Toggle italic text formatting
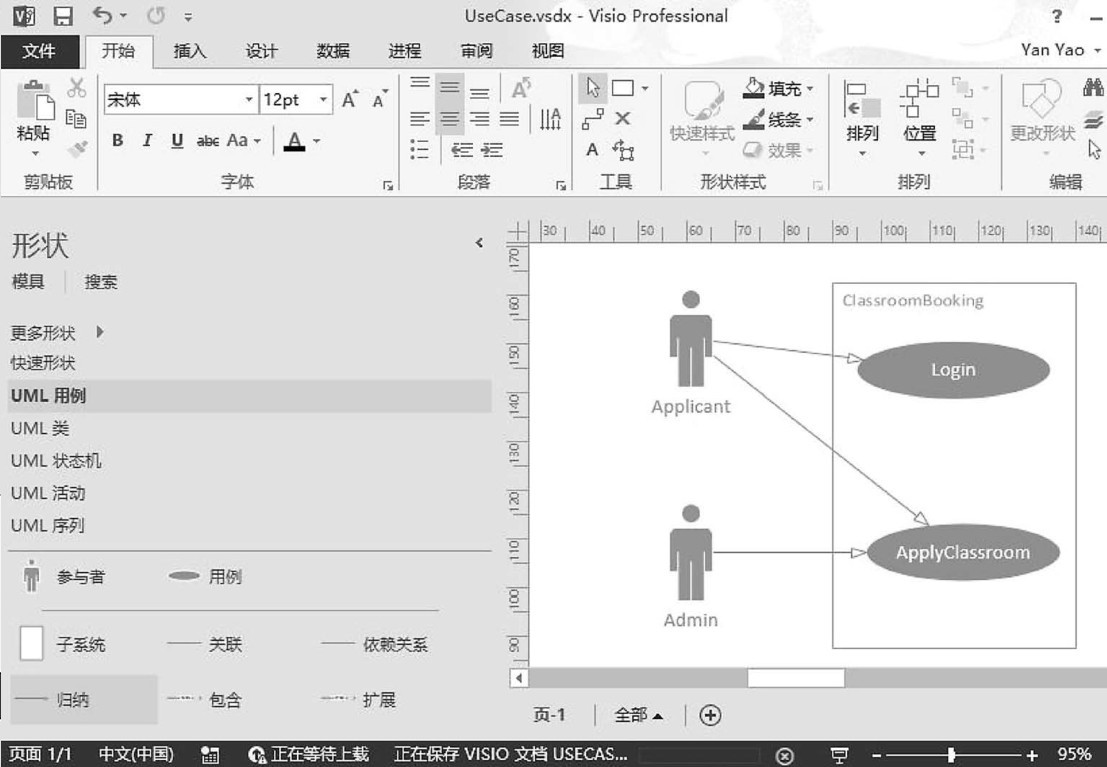Image resolution: width=1107 pixels, height=767 pixels. 147,141
